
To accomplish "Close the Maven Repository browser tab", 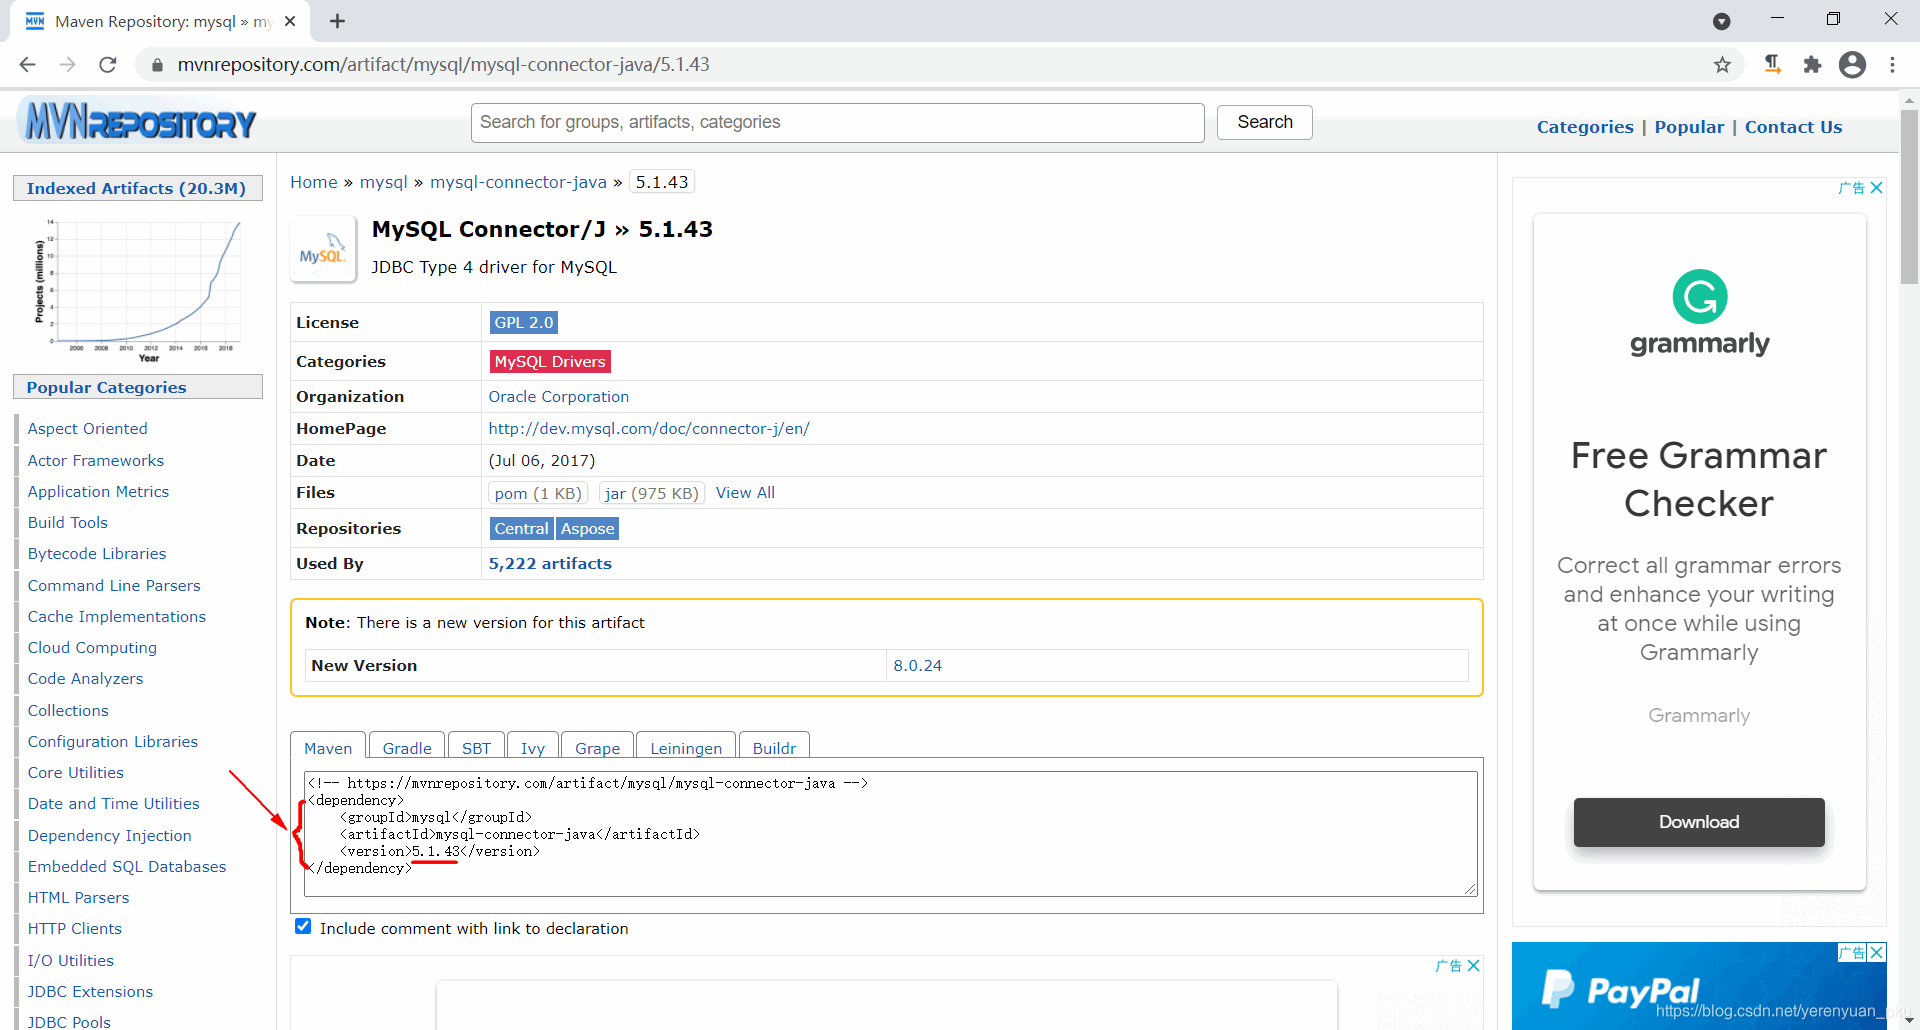I will [x=290, y=21].
